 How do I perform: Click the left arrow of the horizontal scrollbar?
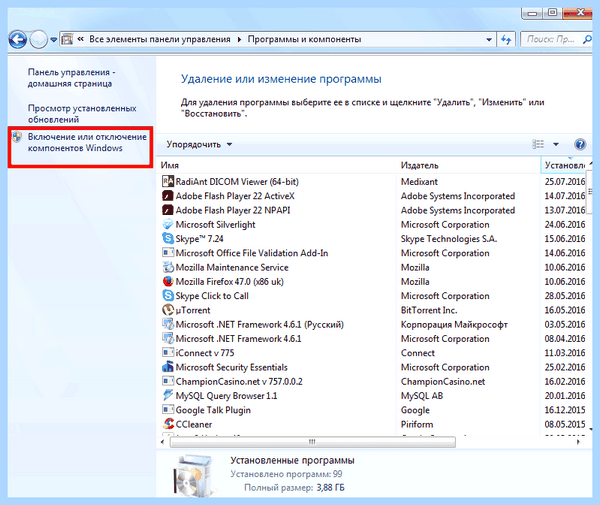tap(163, 442)
